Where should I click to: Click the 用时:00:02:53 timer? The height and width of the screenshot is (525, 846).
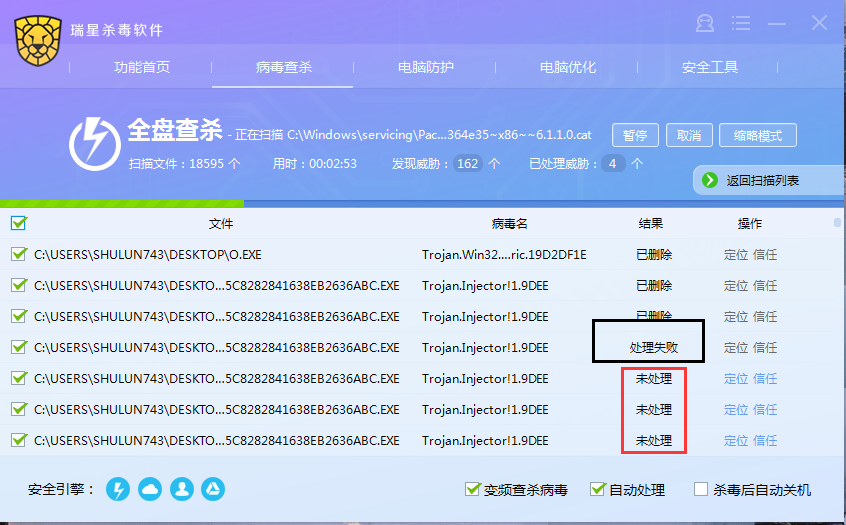pos(315,163)
